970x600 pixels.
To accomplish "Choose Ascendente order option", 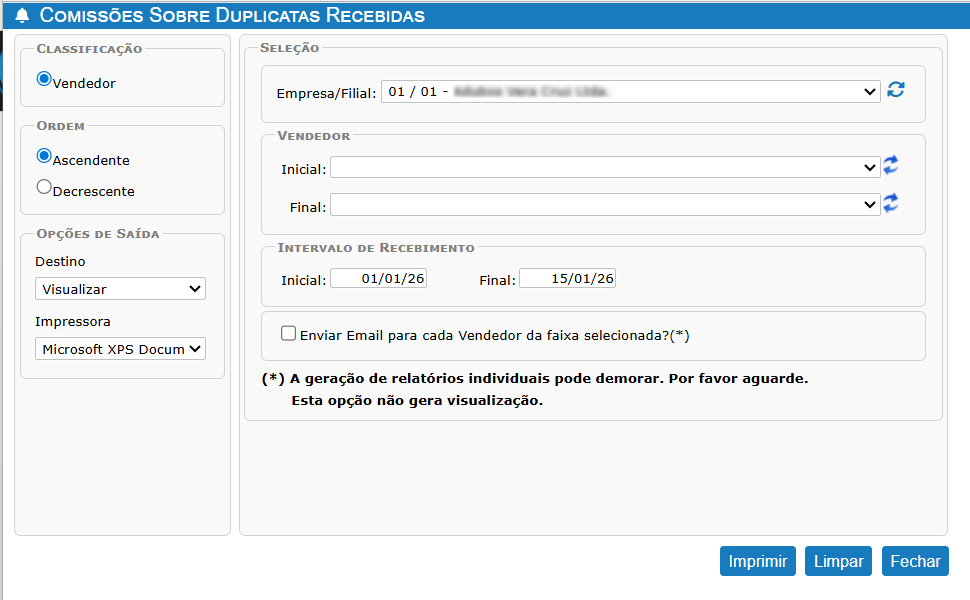I will coord(44,156).
